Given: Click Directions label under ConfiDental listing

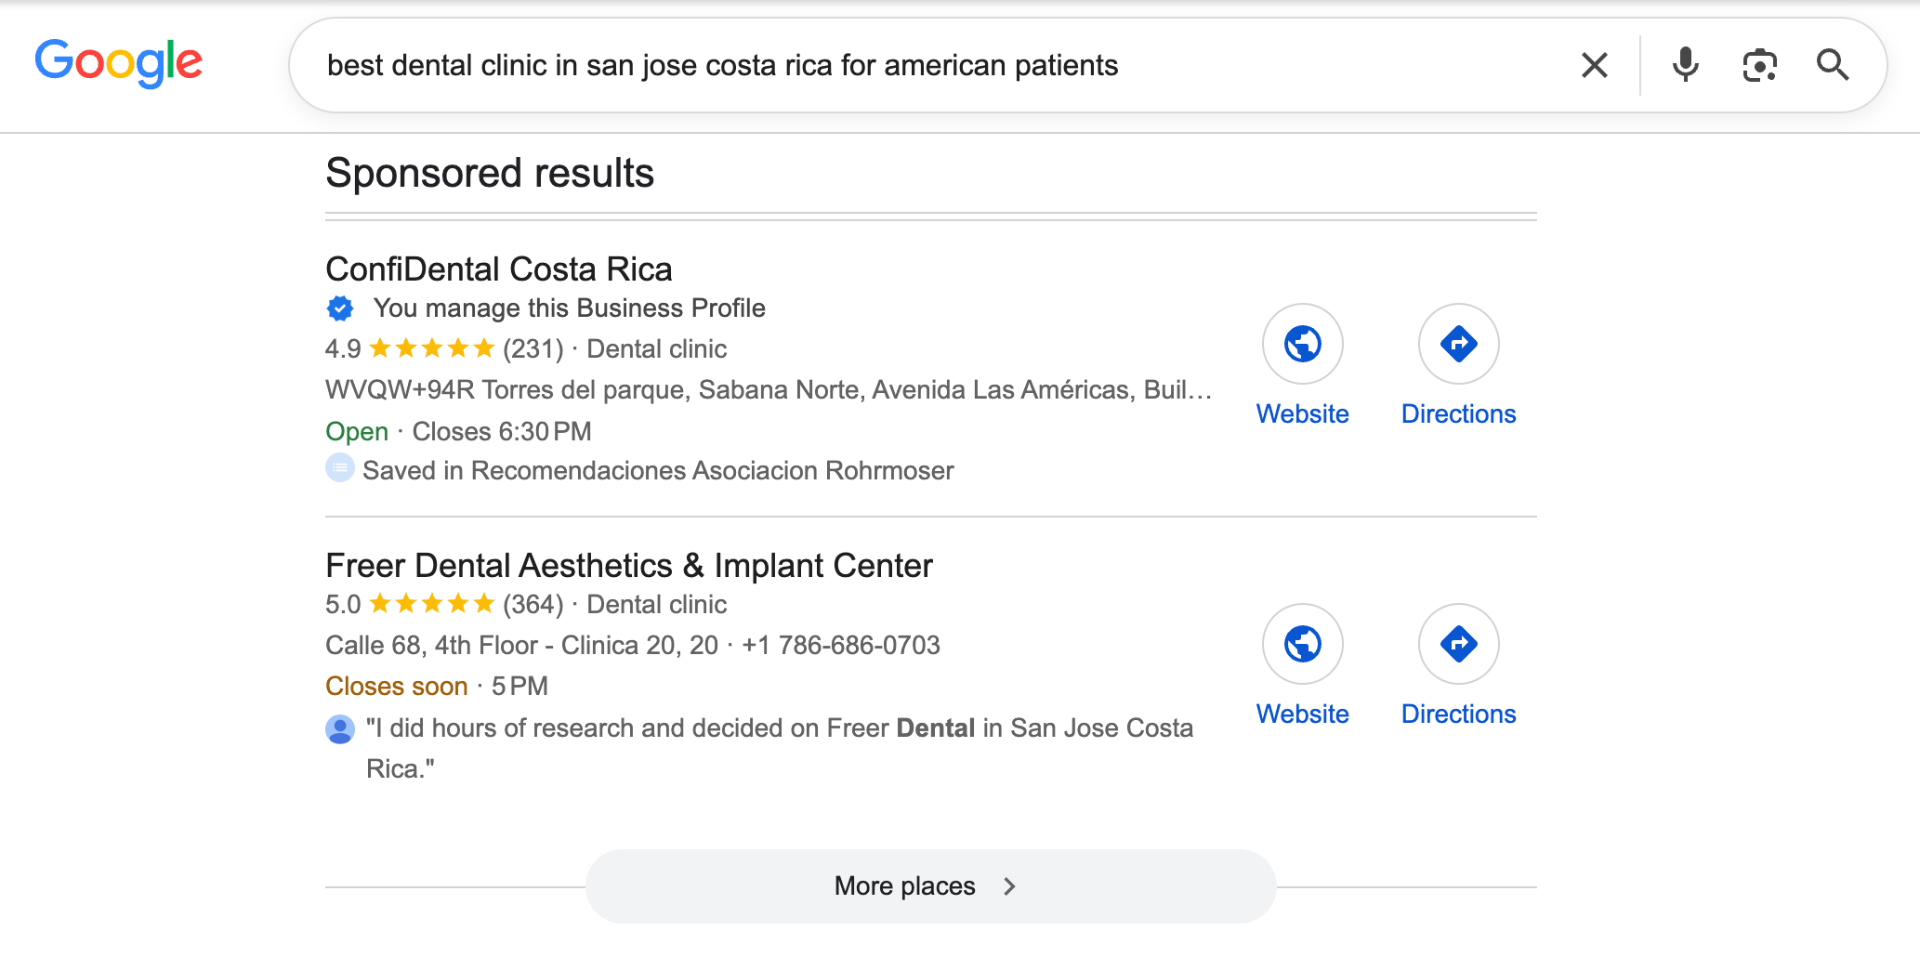Looking at the screenshot, I should coord(1458,414).
